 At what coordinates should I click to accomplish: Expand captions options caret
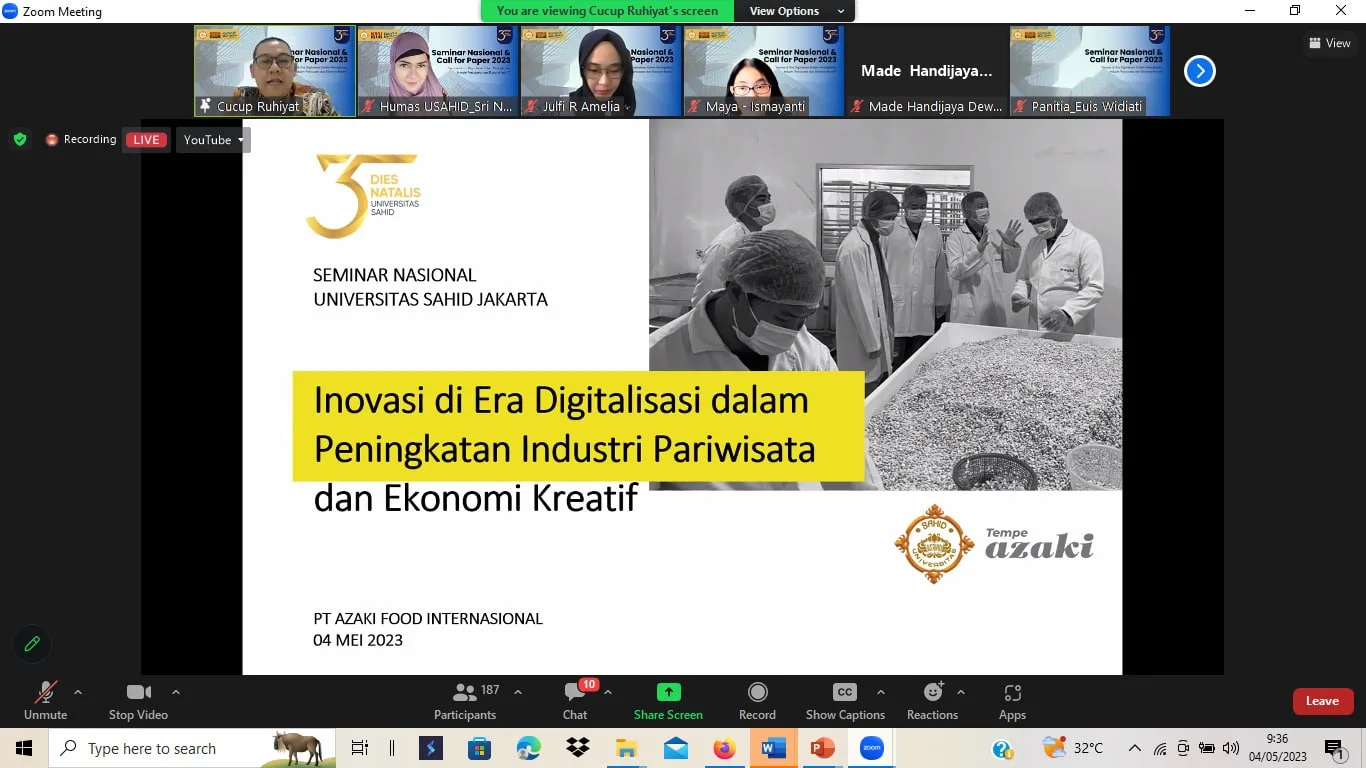point(880,692)
